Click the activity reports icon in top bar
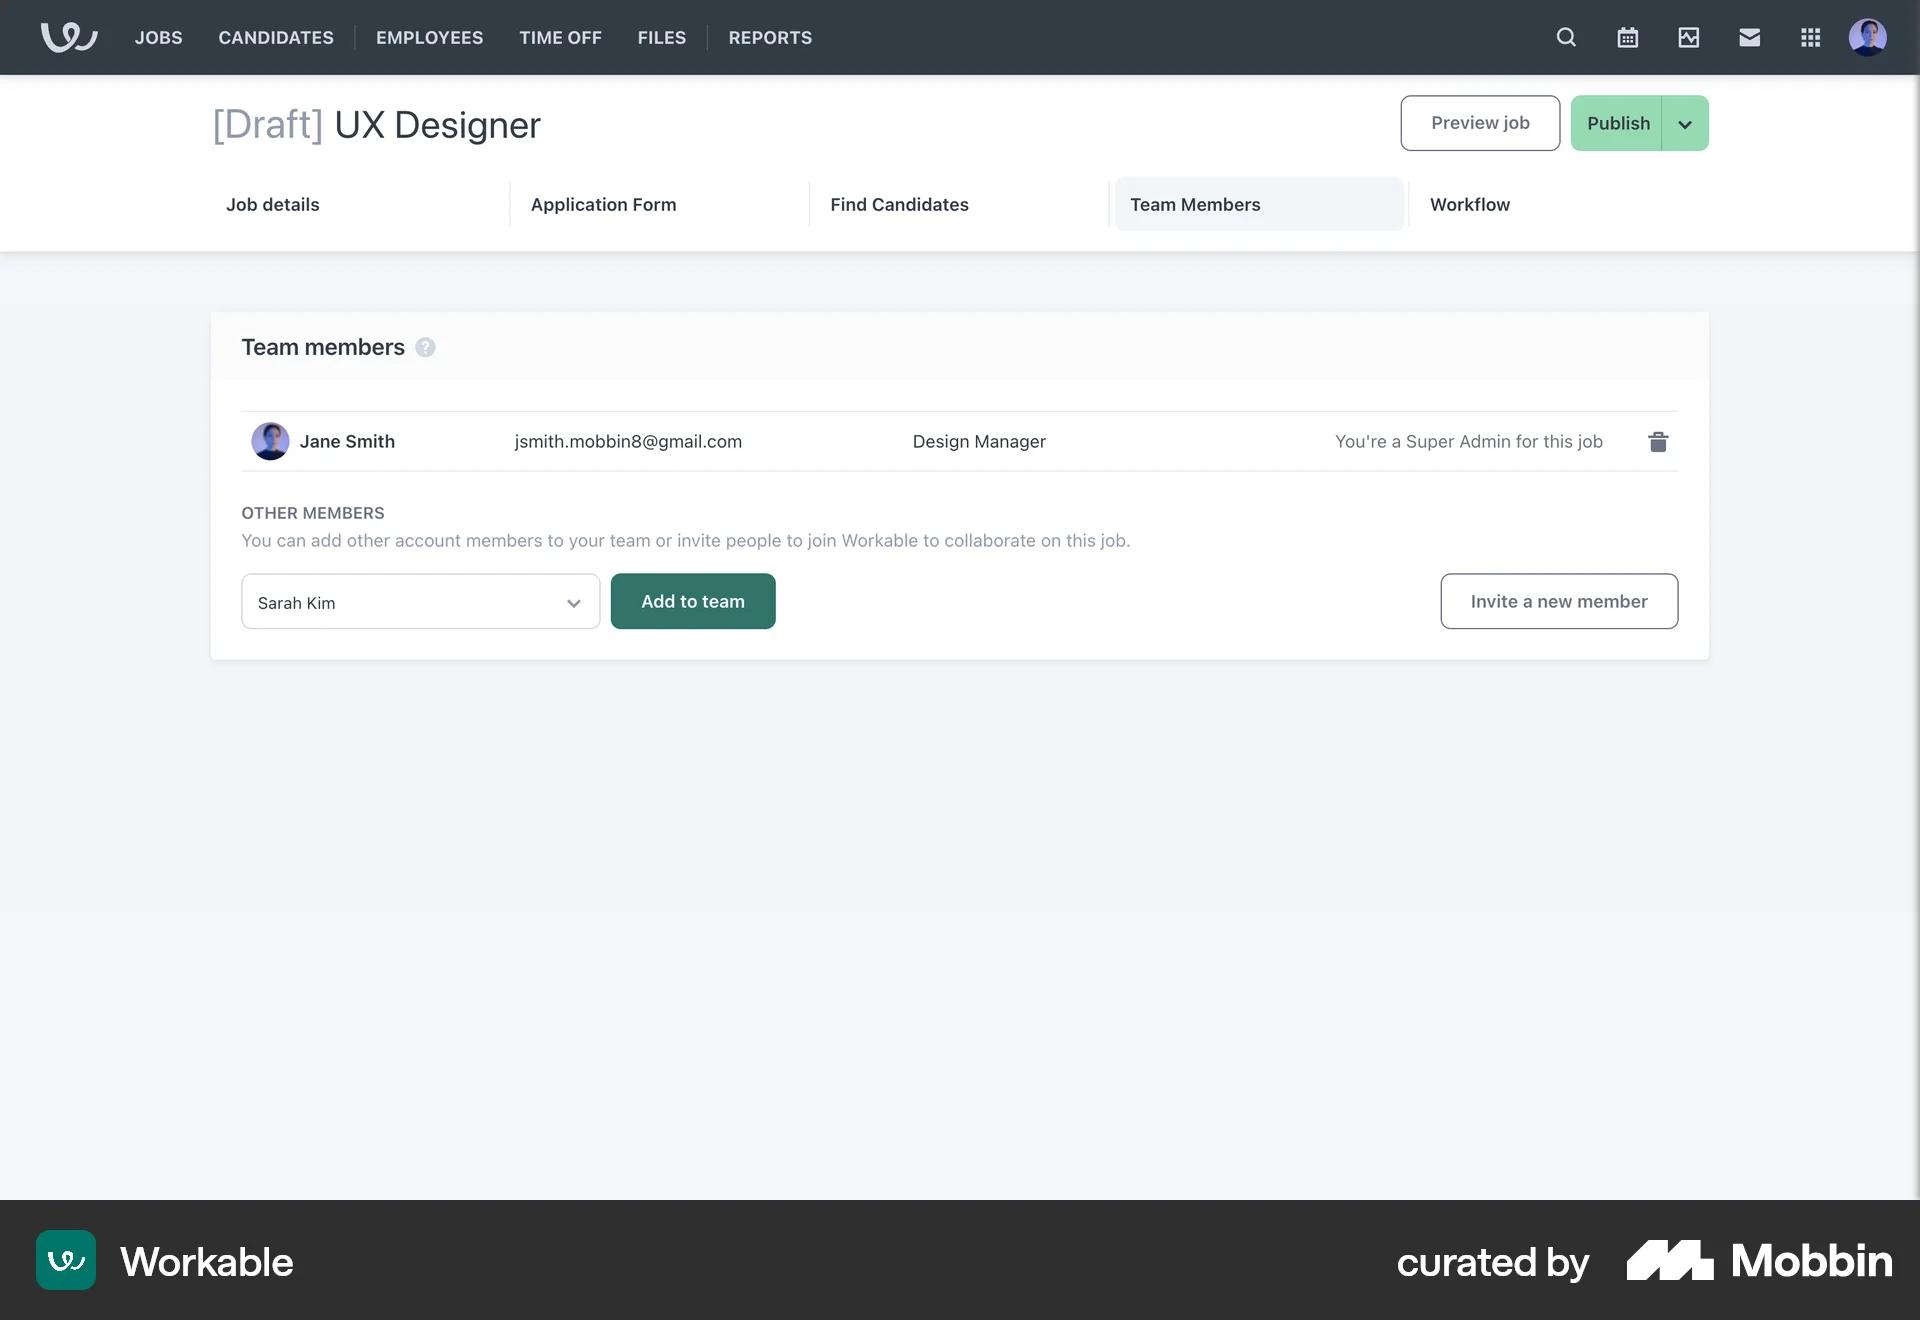Viewport: 1920px width, 1320px height. 1688,37
